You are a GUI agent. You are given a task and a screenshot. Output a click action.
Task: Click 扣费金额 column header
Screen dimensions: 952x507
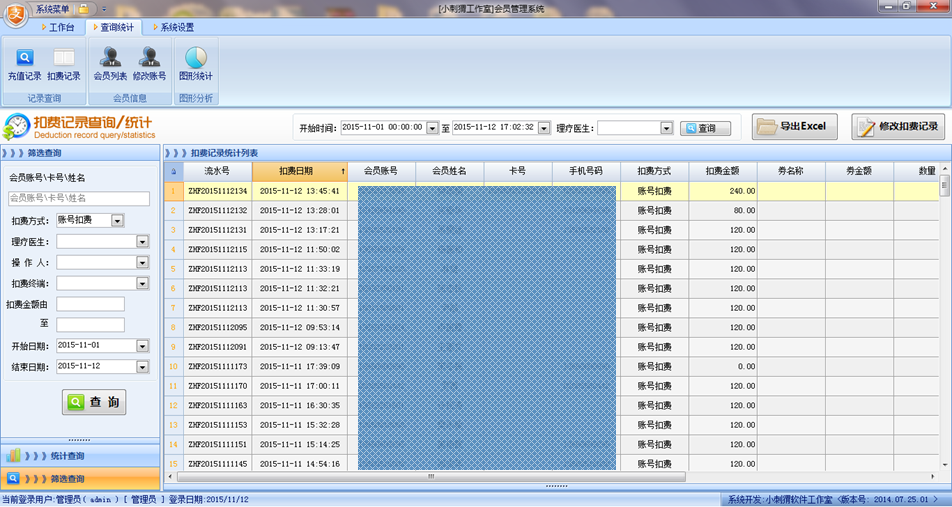coord(722,171)
